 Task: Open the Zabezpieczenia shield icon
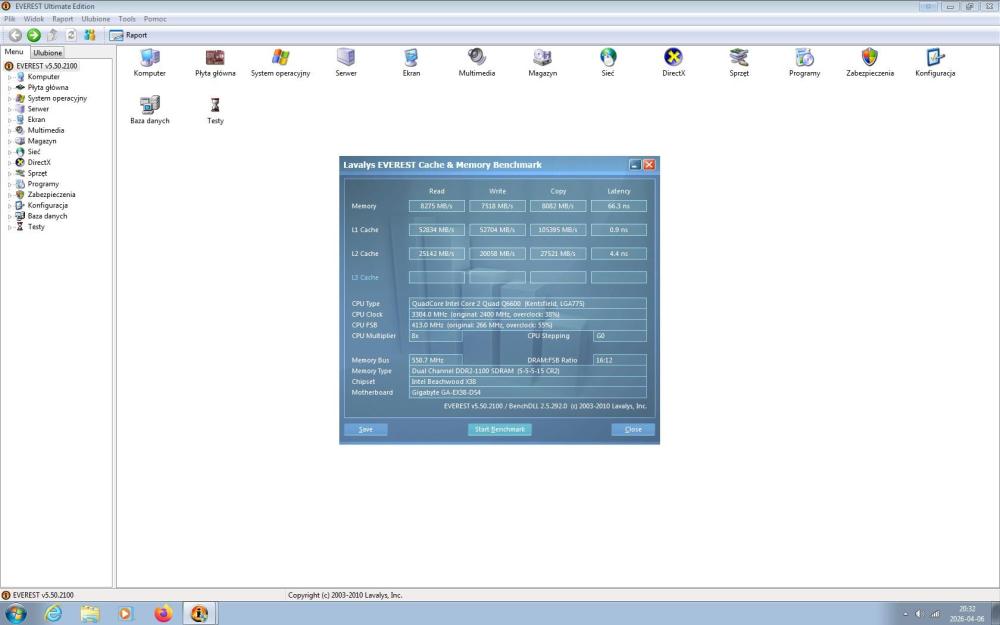click(869, 58)
